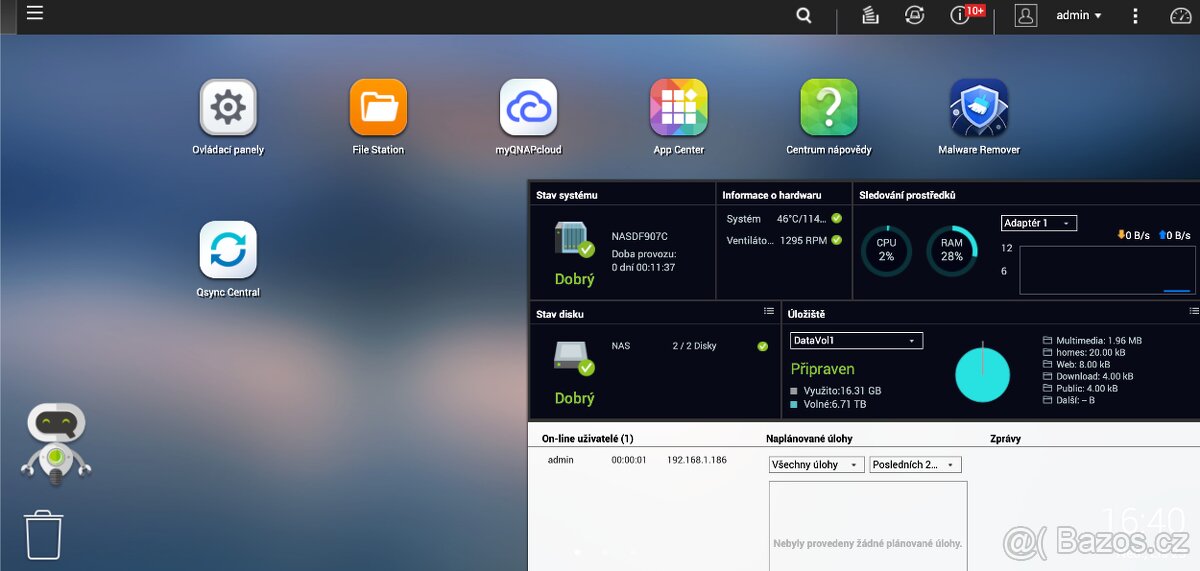
Task: Click Dobrý status in Stav disku
Action: (575, 398)
